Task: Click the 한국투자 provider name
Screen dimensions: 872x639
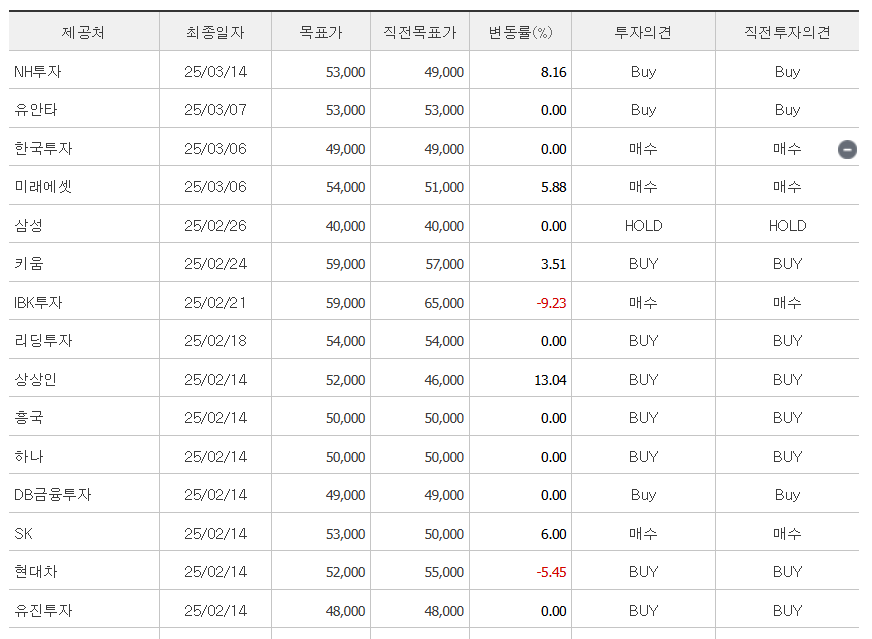Action: [43, 148]
